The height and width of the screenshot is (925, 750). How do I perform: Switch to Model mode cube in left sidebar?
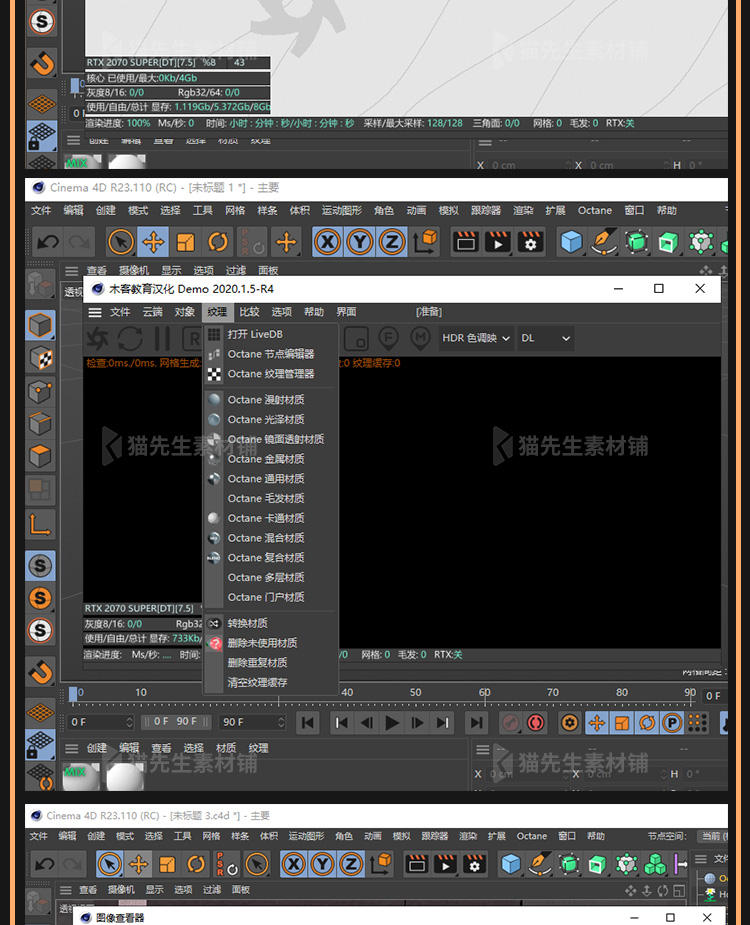40,325
